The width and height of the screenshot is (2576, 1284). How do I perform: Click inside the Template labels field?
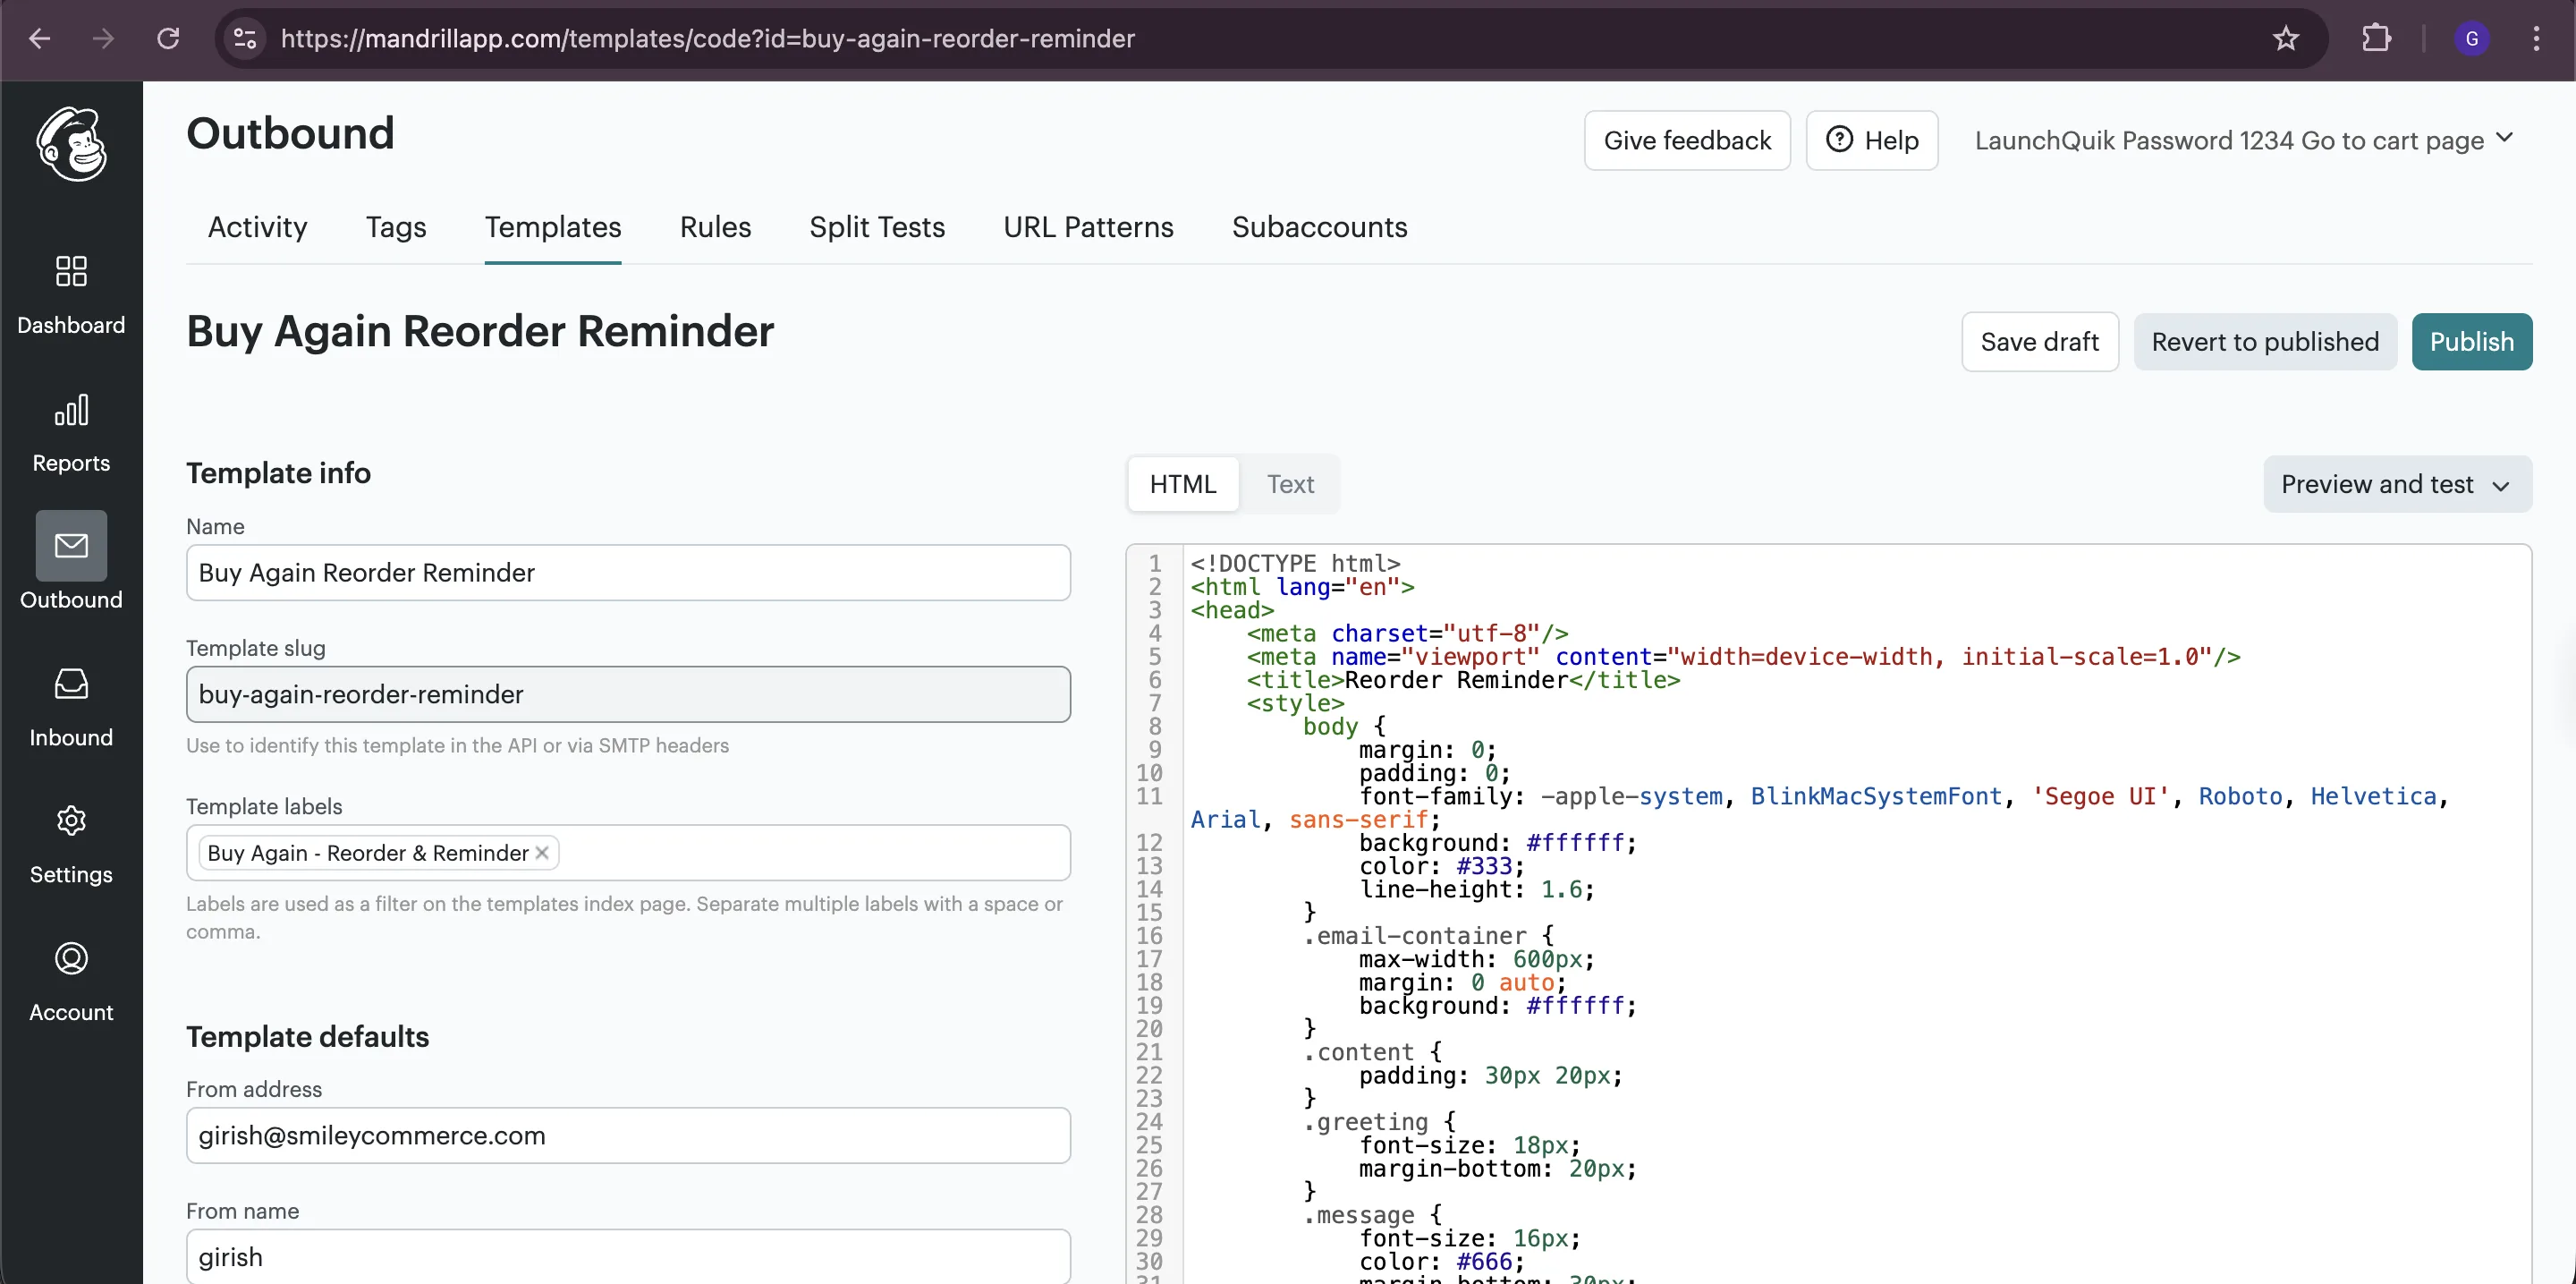pos(628,853)
